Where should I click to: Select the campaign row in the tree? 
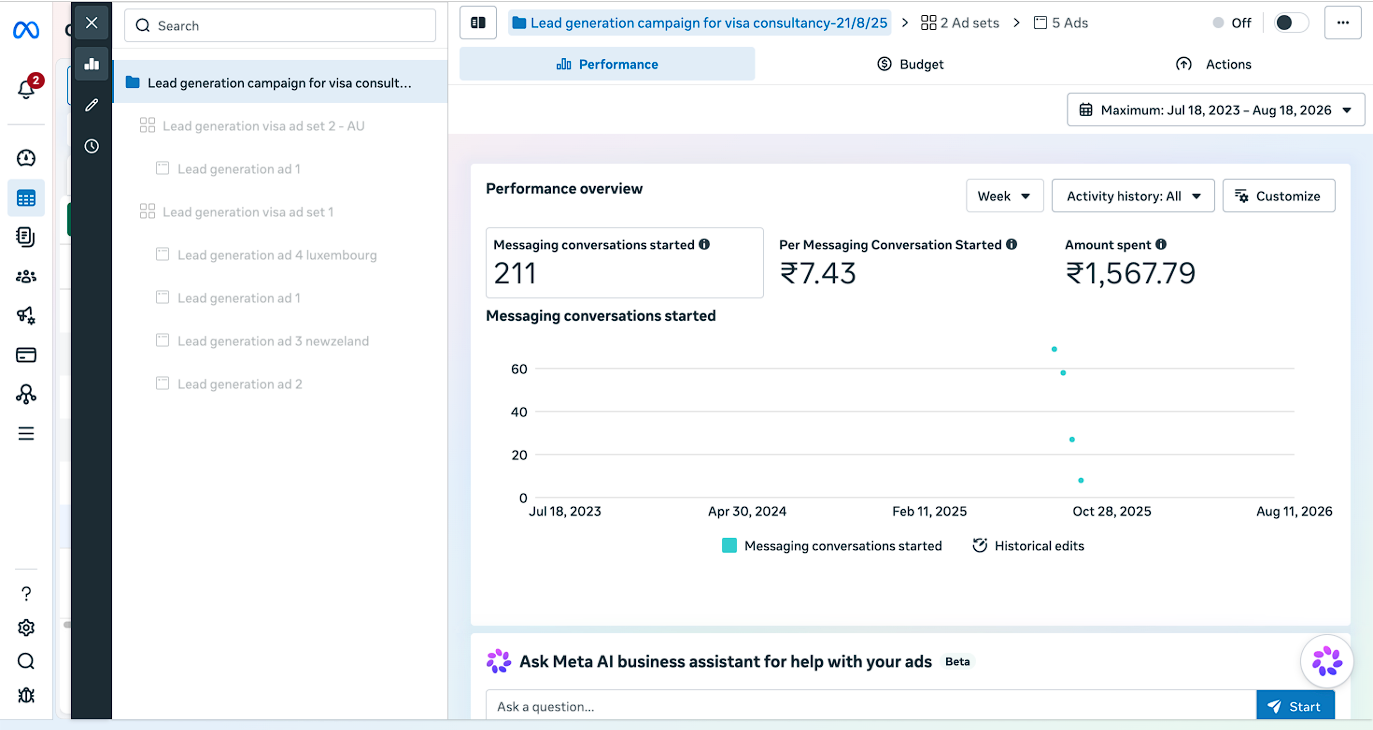coord(280,83)
